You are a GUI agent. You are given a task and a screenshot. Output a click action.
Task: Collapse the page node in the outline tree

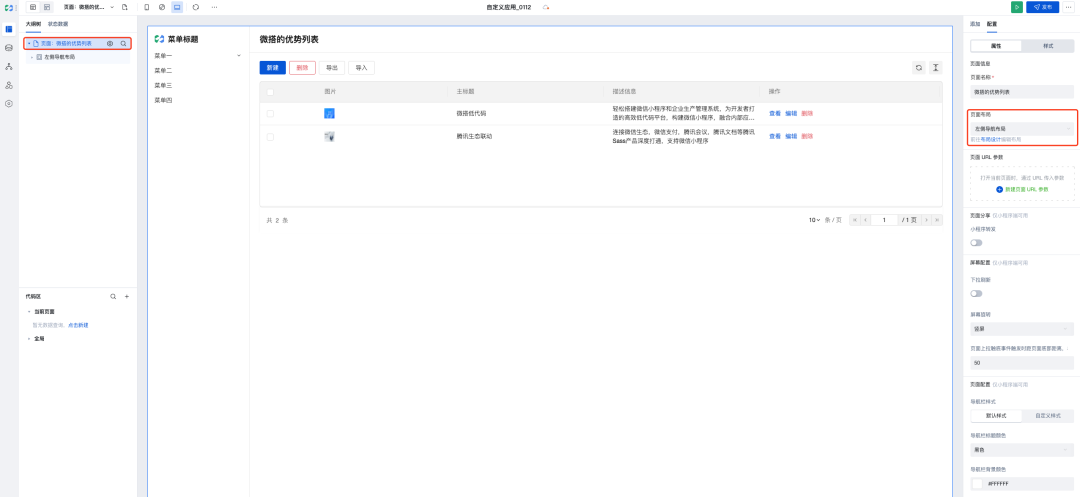pos(29,43)
